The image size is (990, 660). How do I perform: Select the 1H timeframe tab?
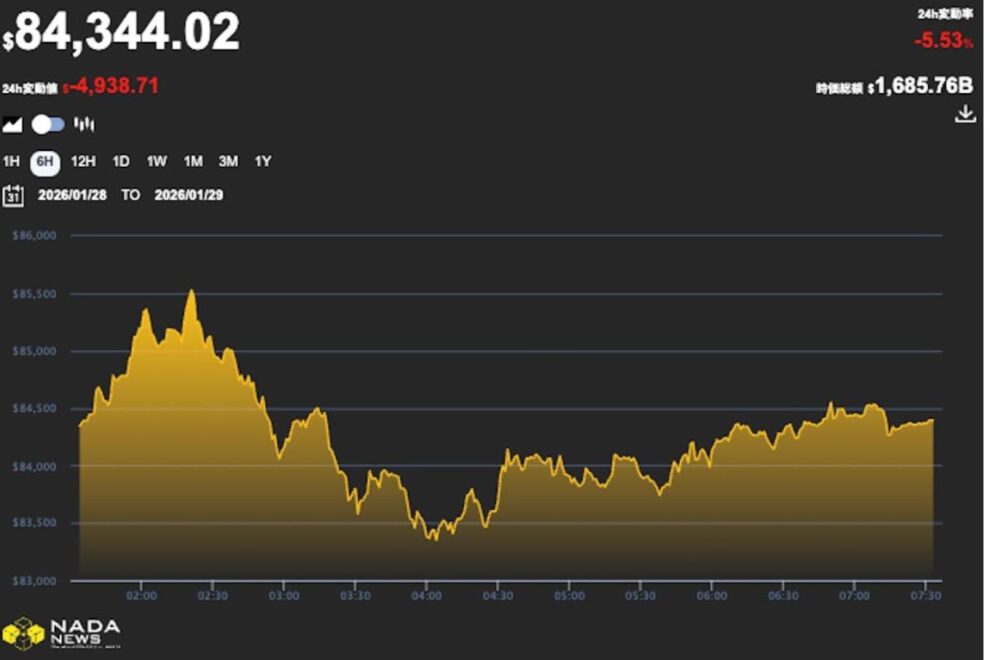tap(12, 160)
